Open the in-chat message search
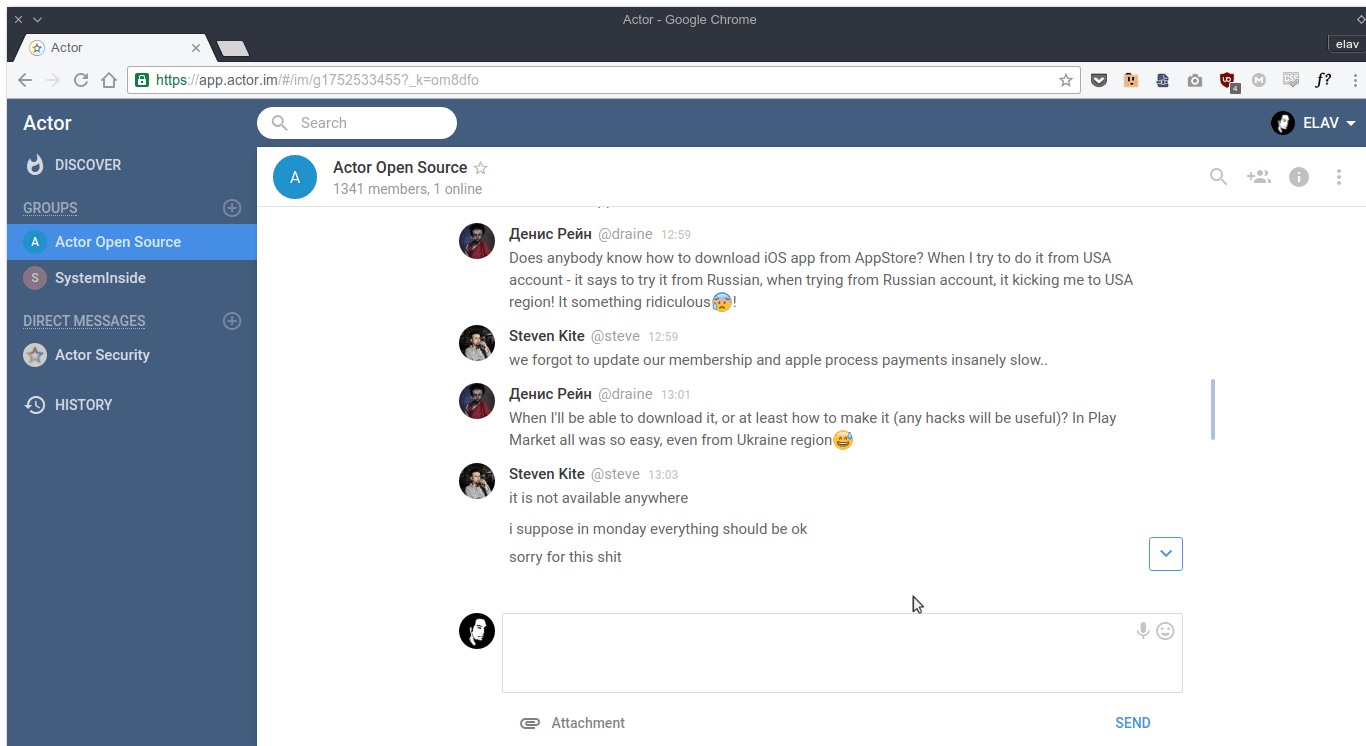The image size is (1366, 746). (x=1218, y=176)
